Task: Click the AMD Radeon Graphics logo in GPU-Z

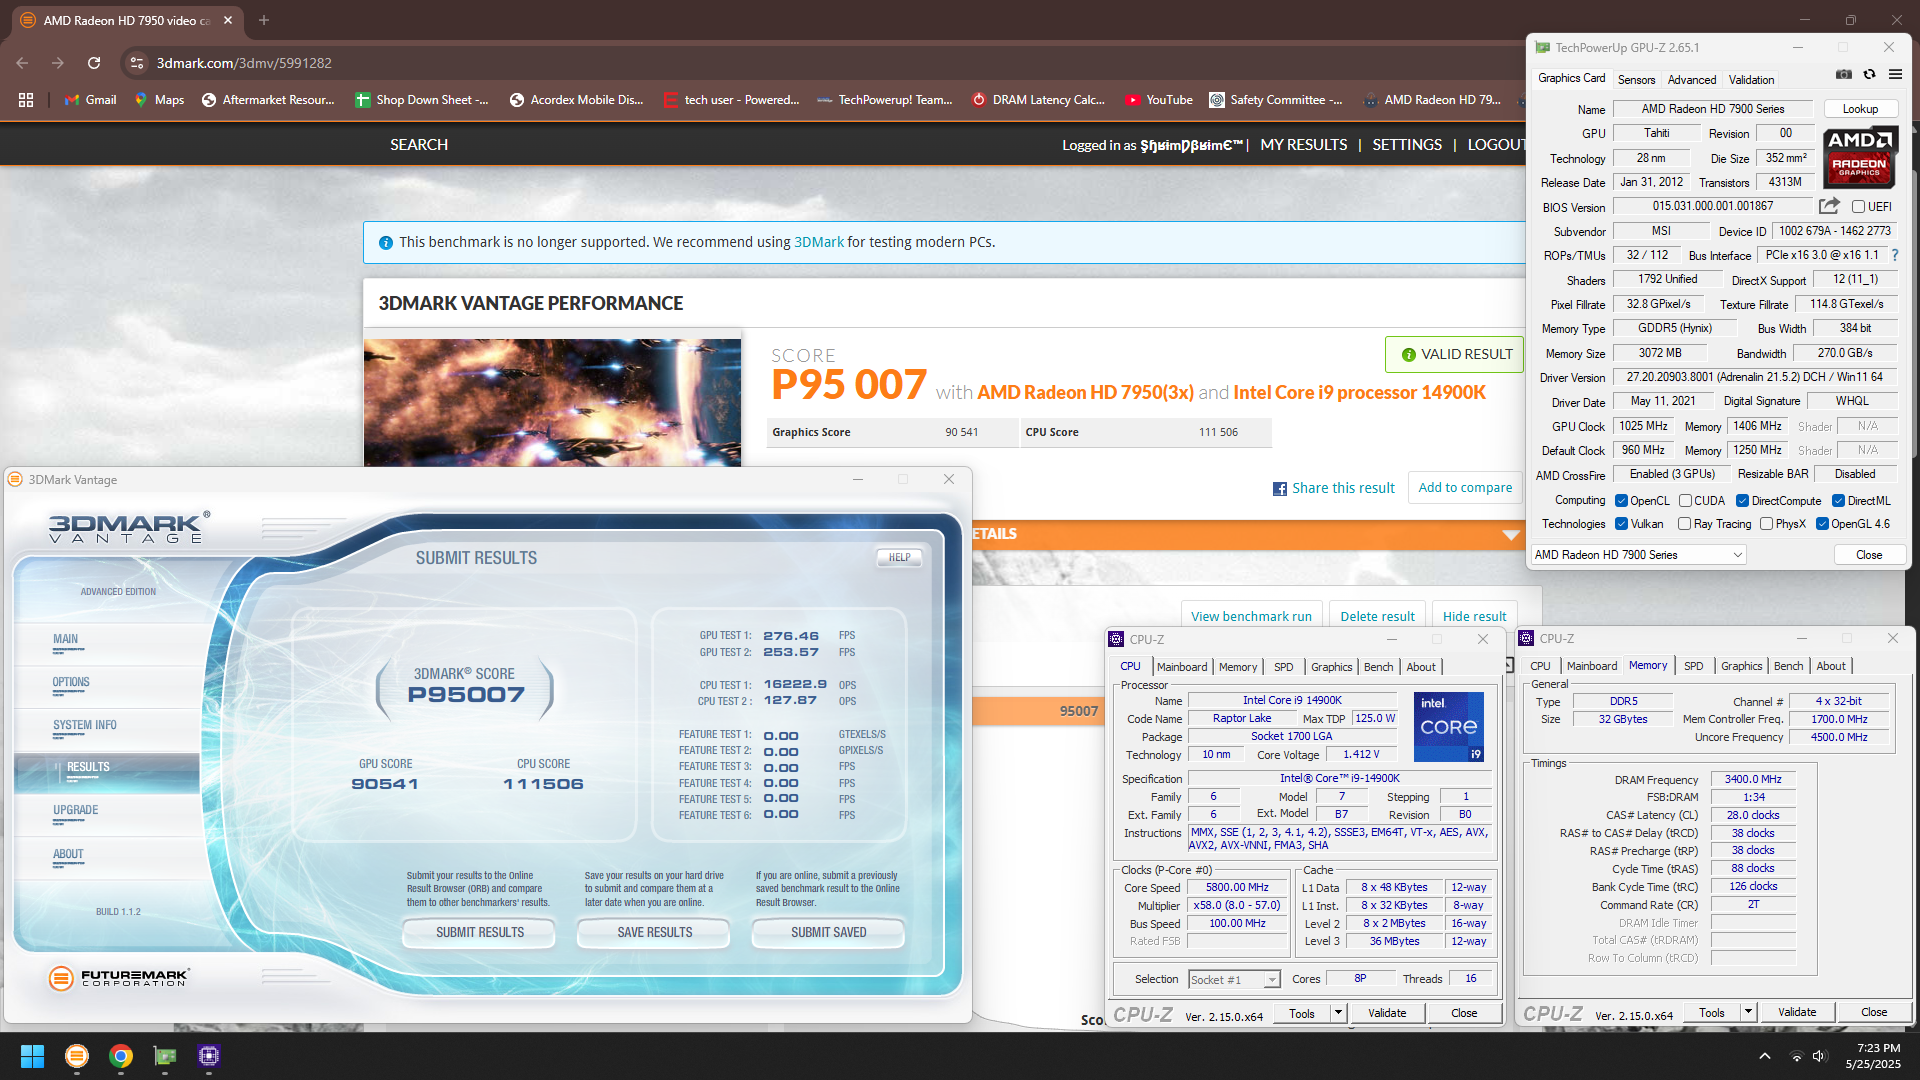Action: (1859, 157)
